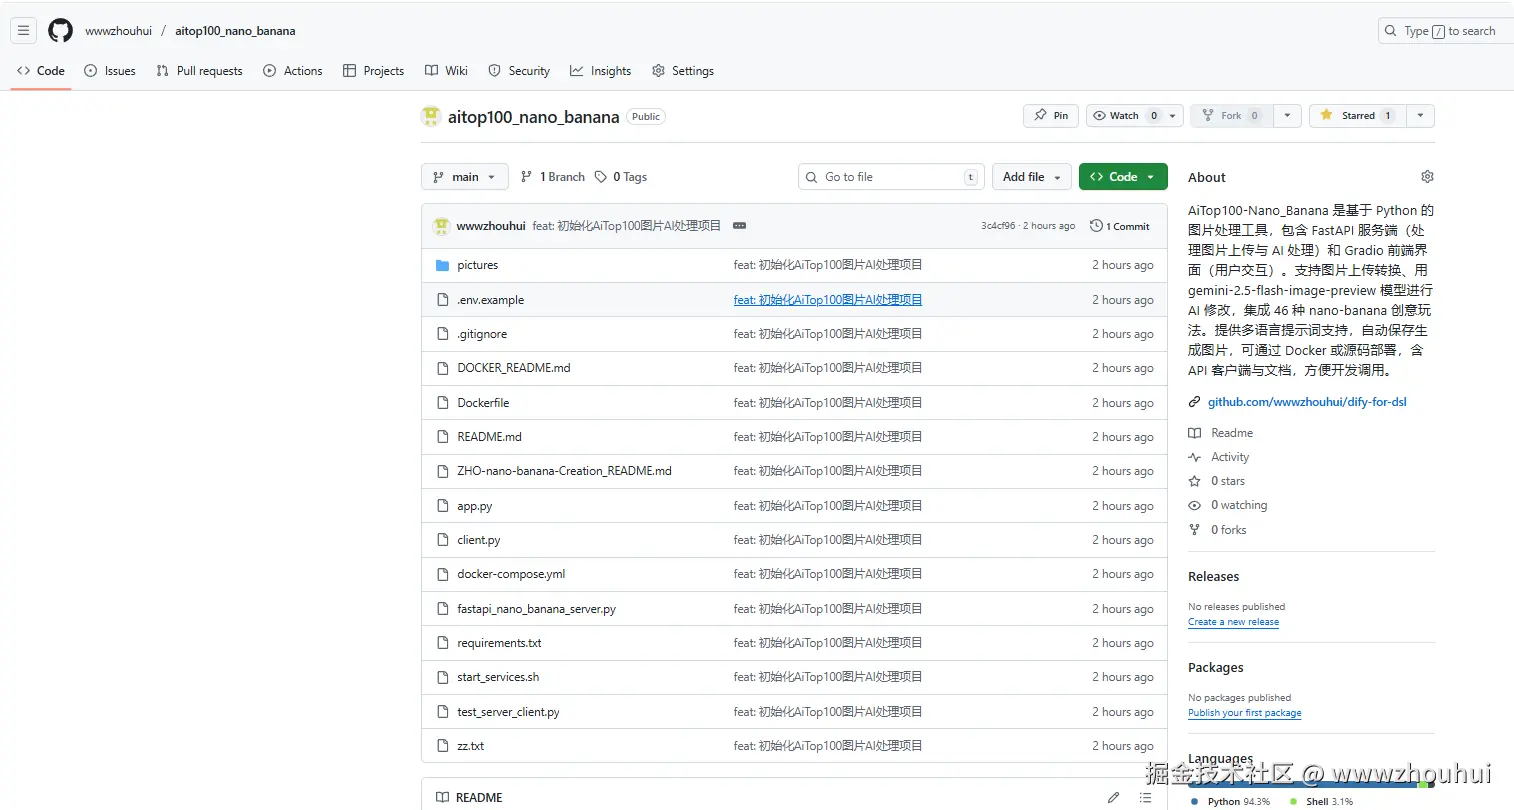Open the repository Settings tab
Screen dimensions: 1514x810
[x=683, y=71]
